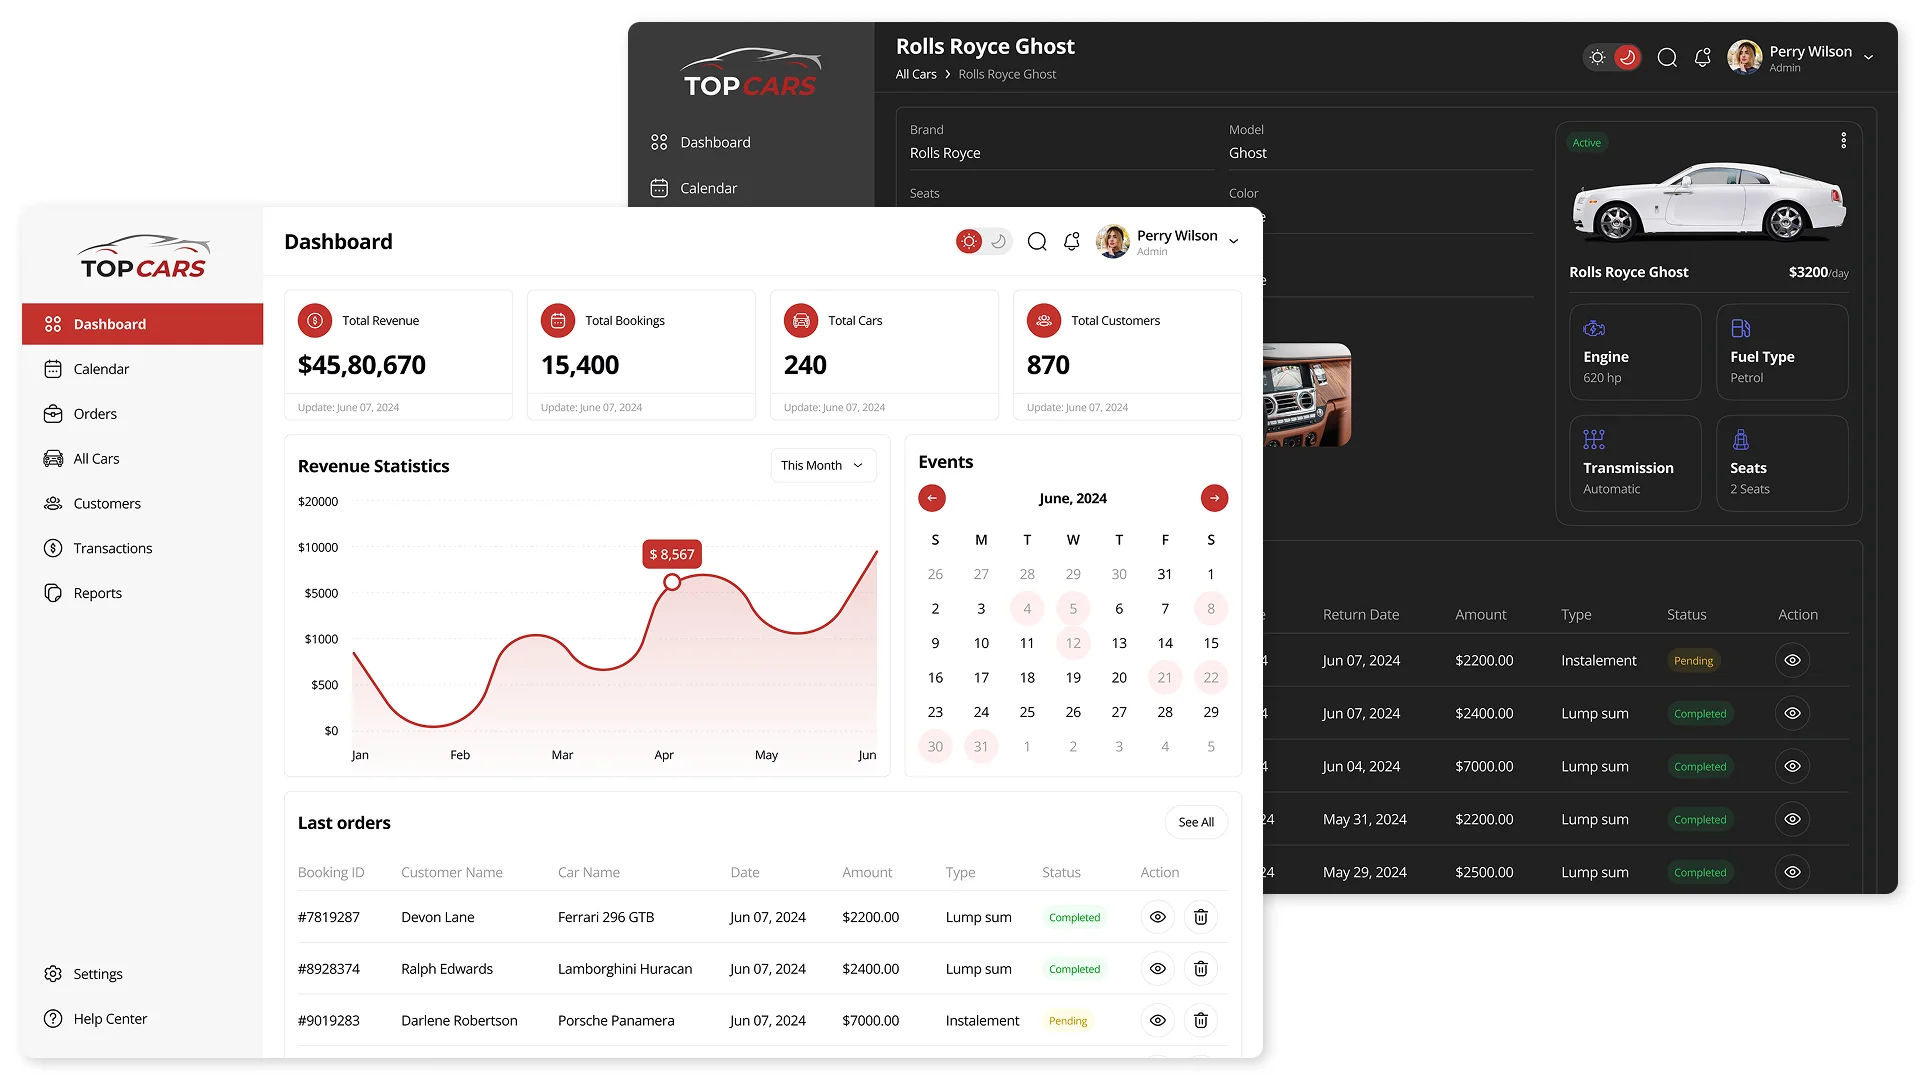Click the Fuel Type pump icon
Screen dimensions: 1920x1080
1740,329
